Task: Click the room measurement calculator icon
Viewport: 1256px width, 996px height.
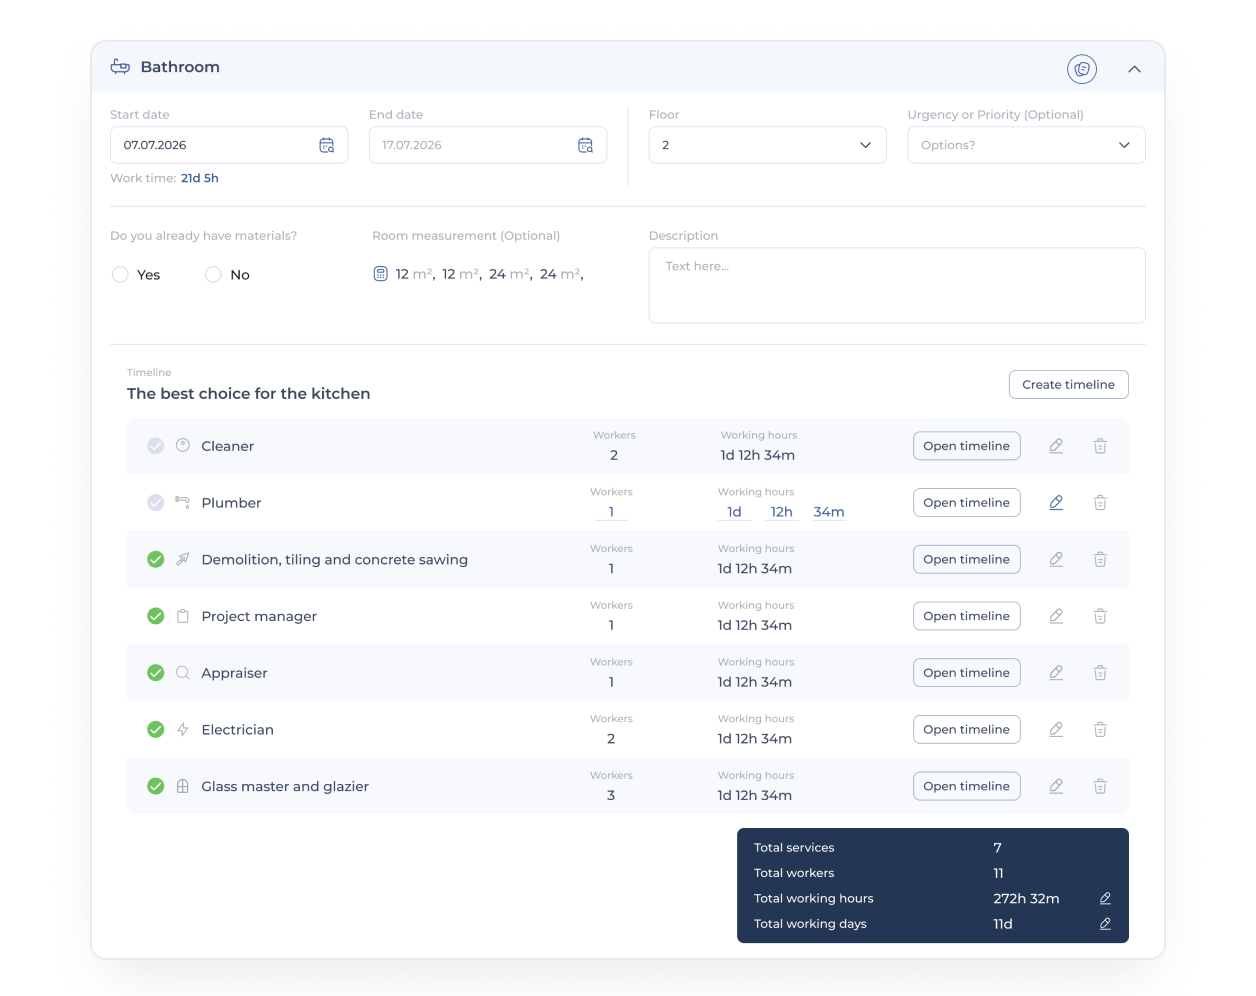Action: (381, 274)
